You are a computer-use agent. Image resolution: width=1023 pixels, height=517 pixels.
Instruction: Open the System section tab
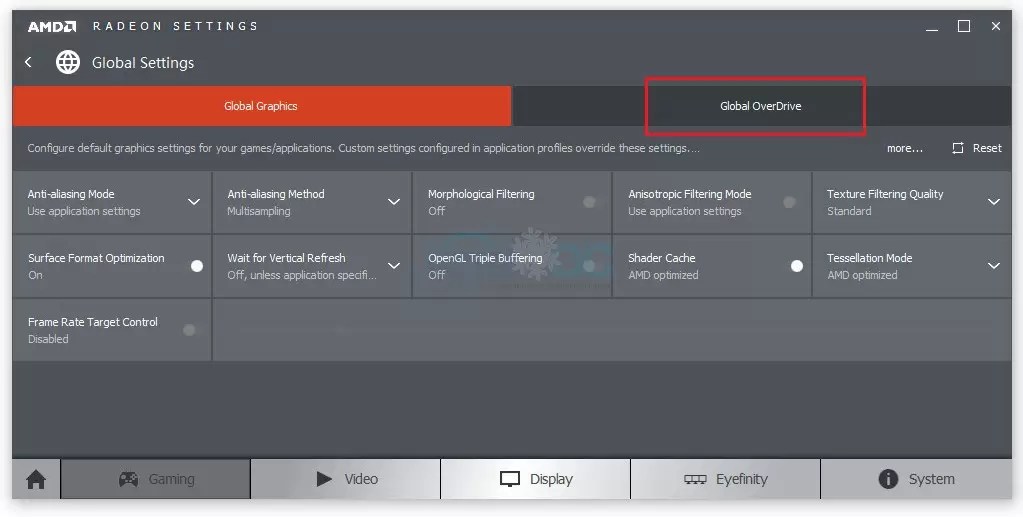[916, 479]
